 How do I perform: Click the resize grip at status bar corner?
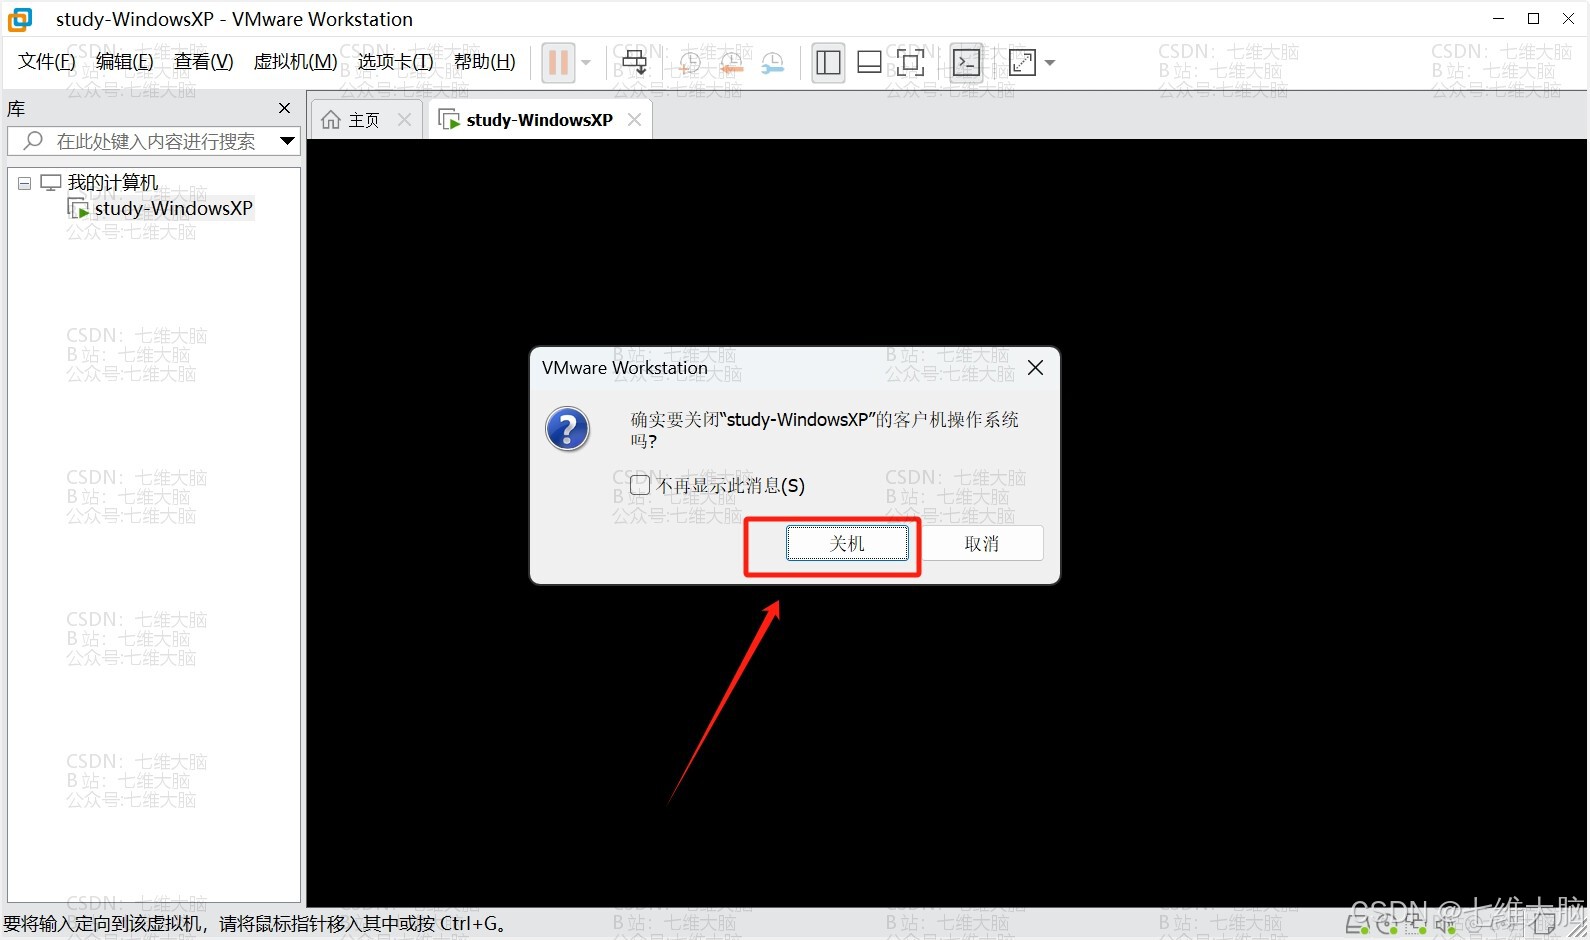[x=1578, y=928]
